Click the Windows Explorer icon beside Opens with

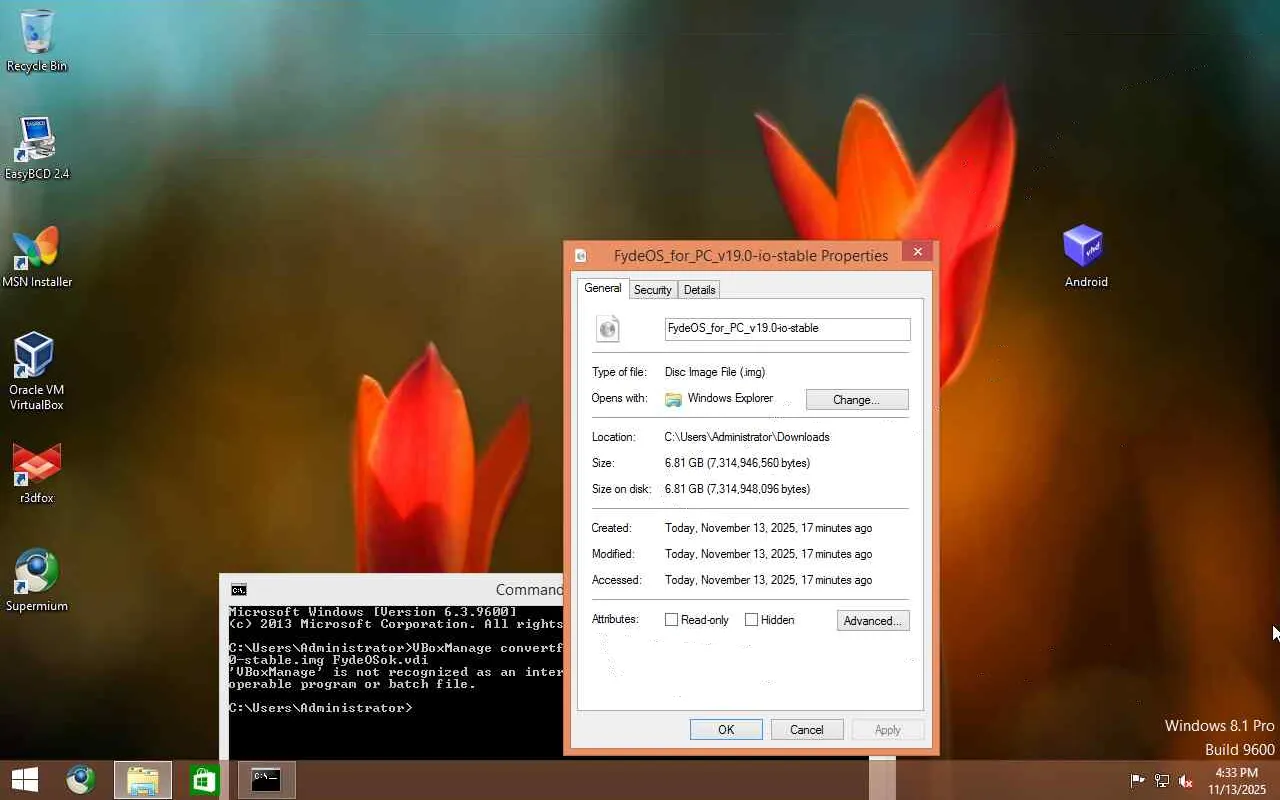tap(674, 399)
